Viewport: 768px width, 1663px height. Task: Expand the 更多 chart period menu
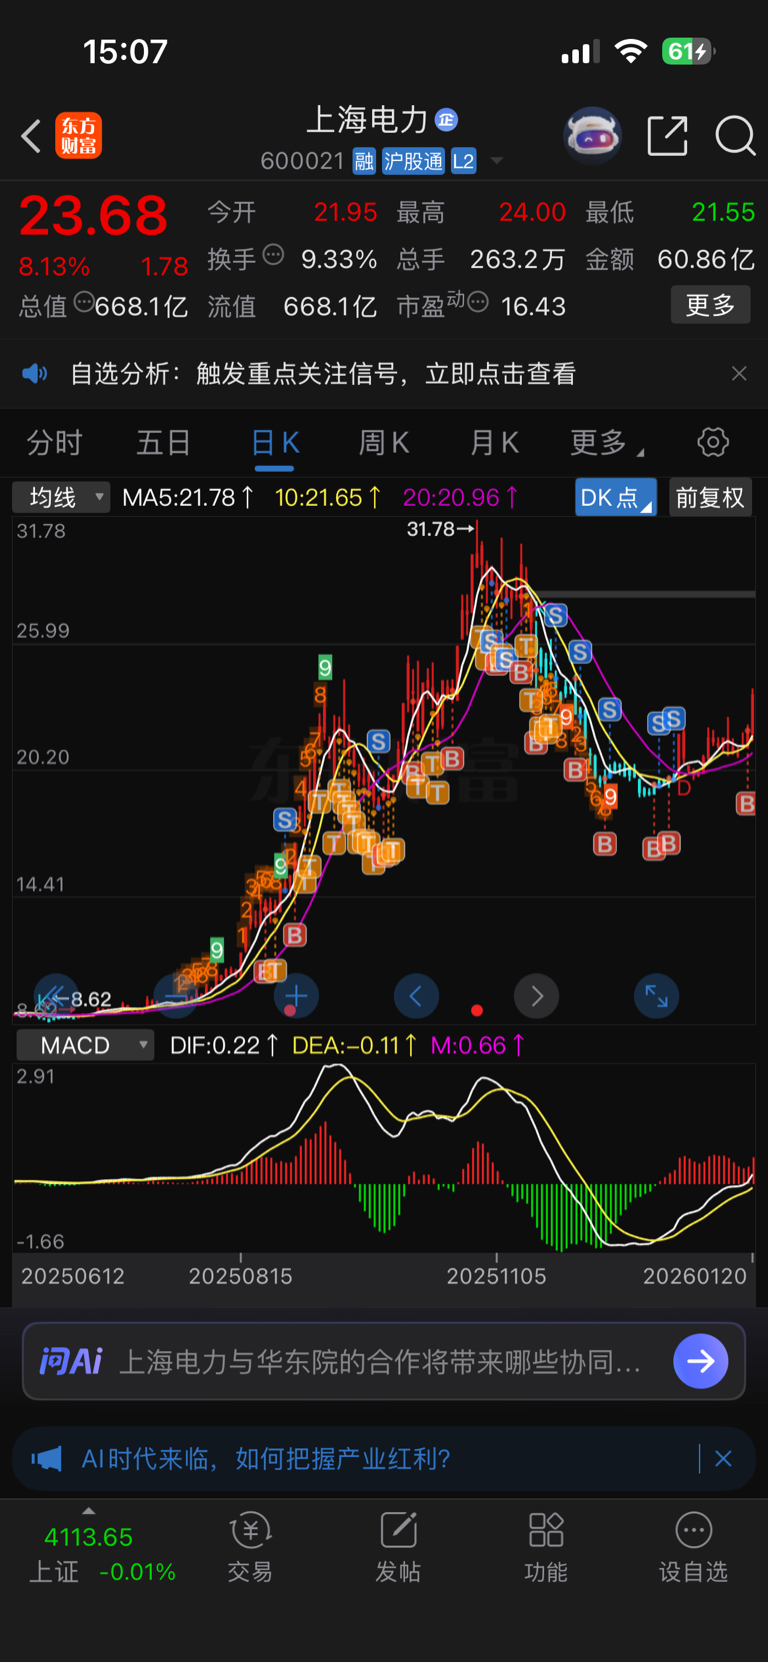point(606,443)
